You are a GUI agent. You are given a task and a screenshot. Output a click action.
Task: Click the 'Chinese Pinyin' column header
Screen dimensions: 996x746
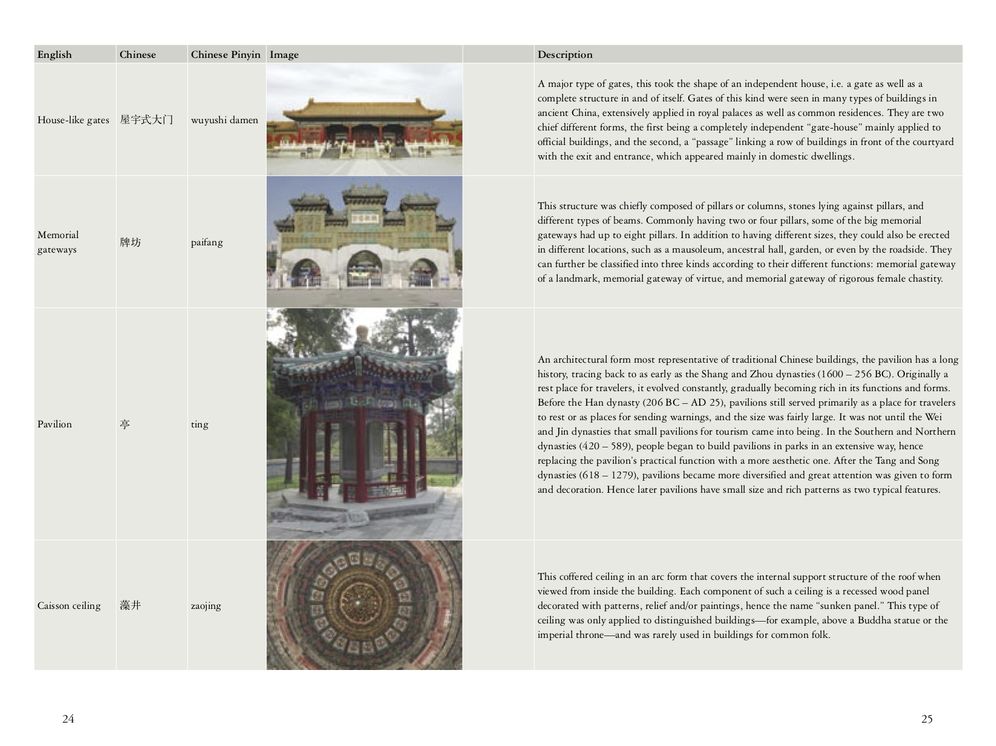pos(225,55)
